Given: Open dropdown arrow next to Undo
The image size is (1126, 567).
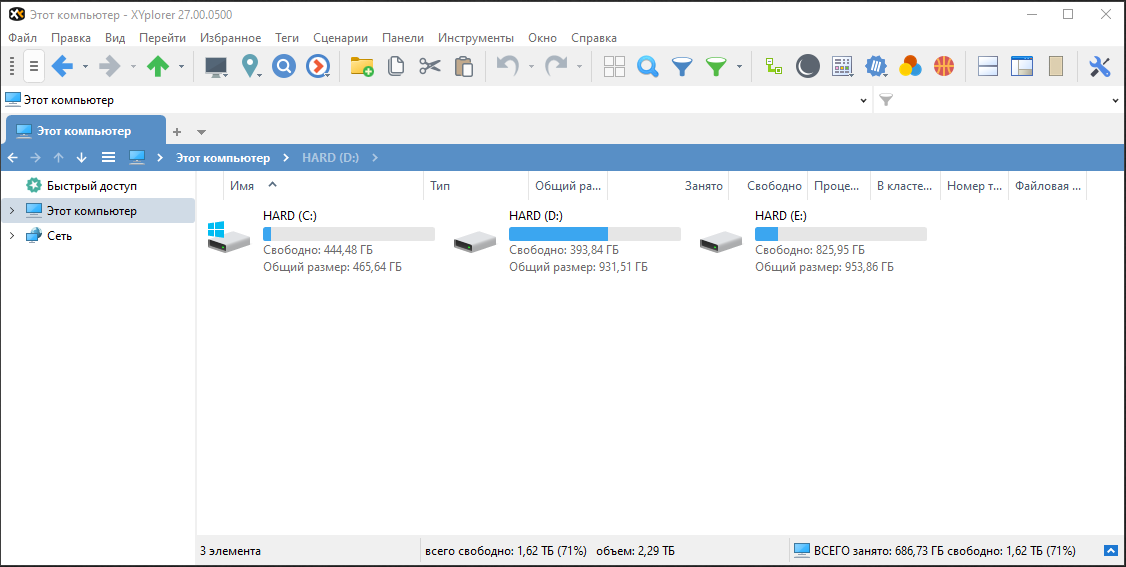Looking at the screenshot, I should 531,67.
